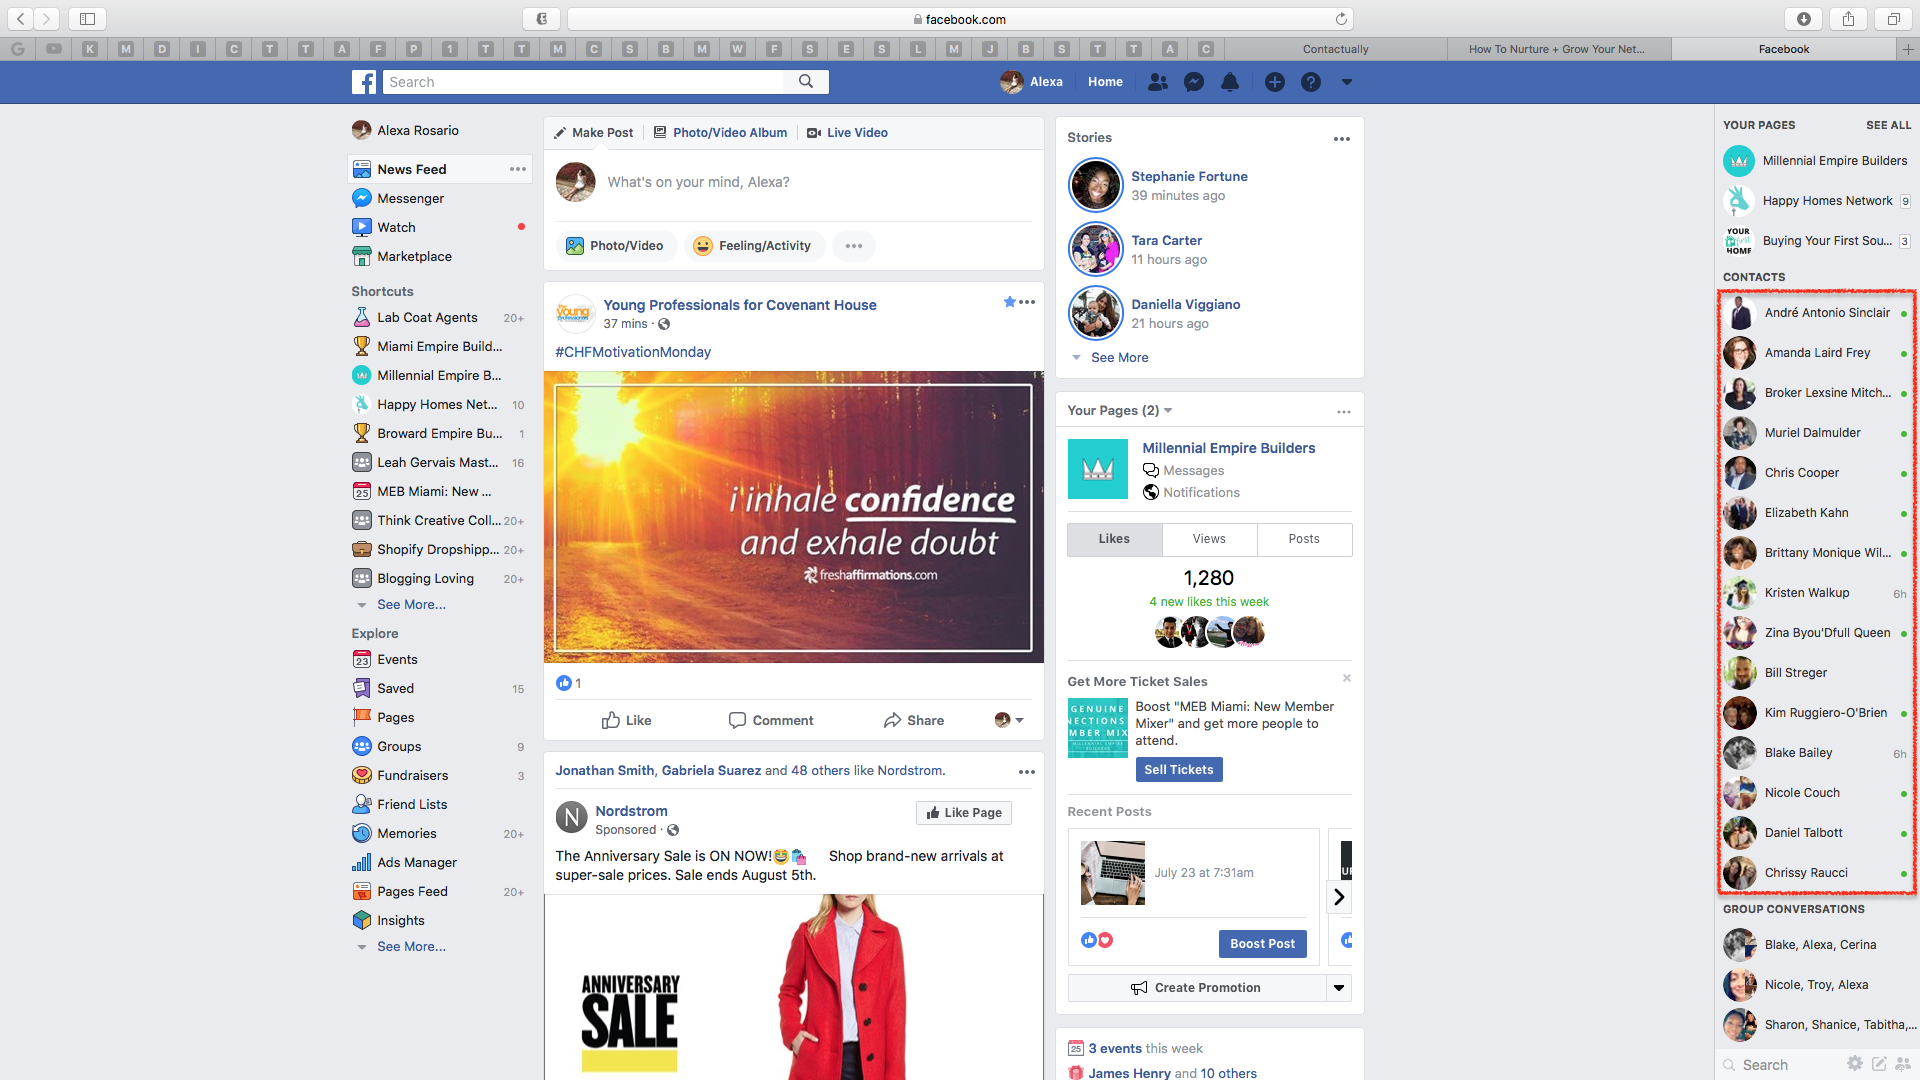Open dropdown arrow next to Create Promotion
The height and width of the screenshot is (1080, 1920).
1339,988
